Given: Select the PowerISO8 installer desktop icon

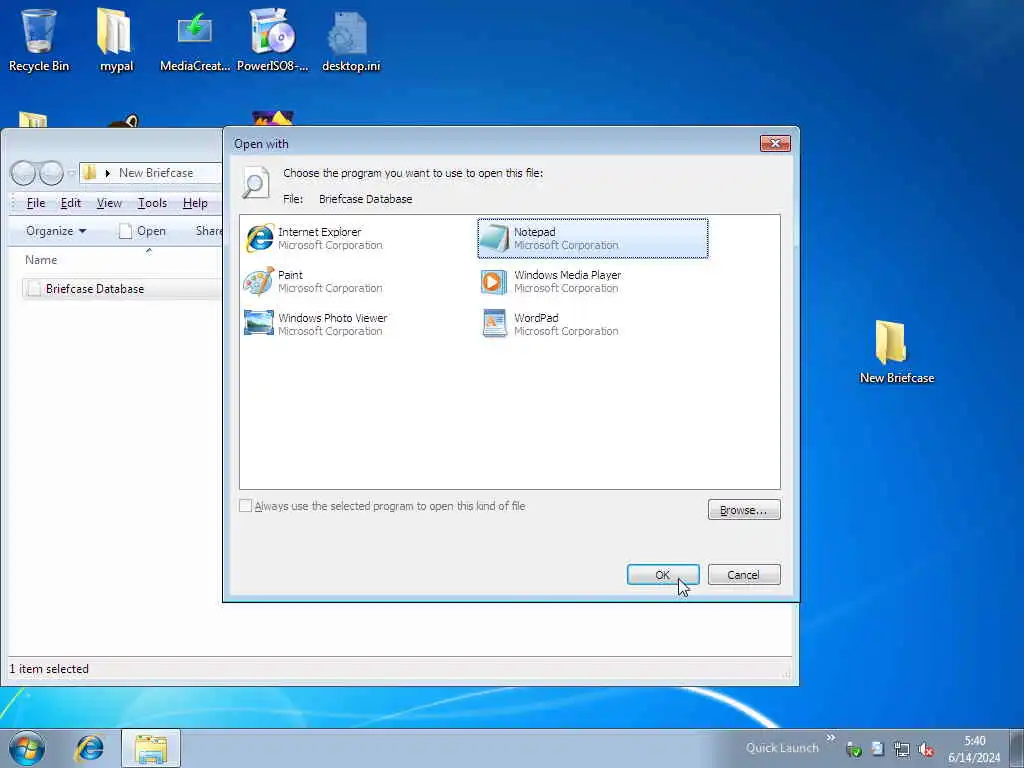Looking at the screenshot, I should click(272, 40).
